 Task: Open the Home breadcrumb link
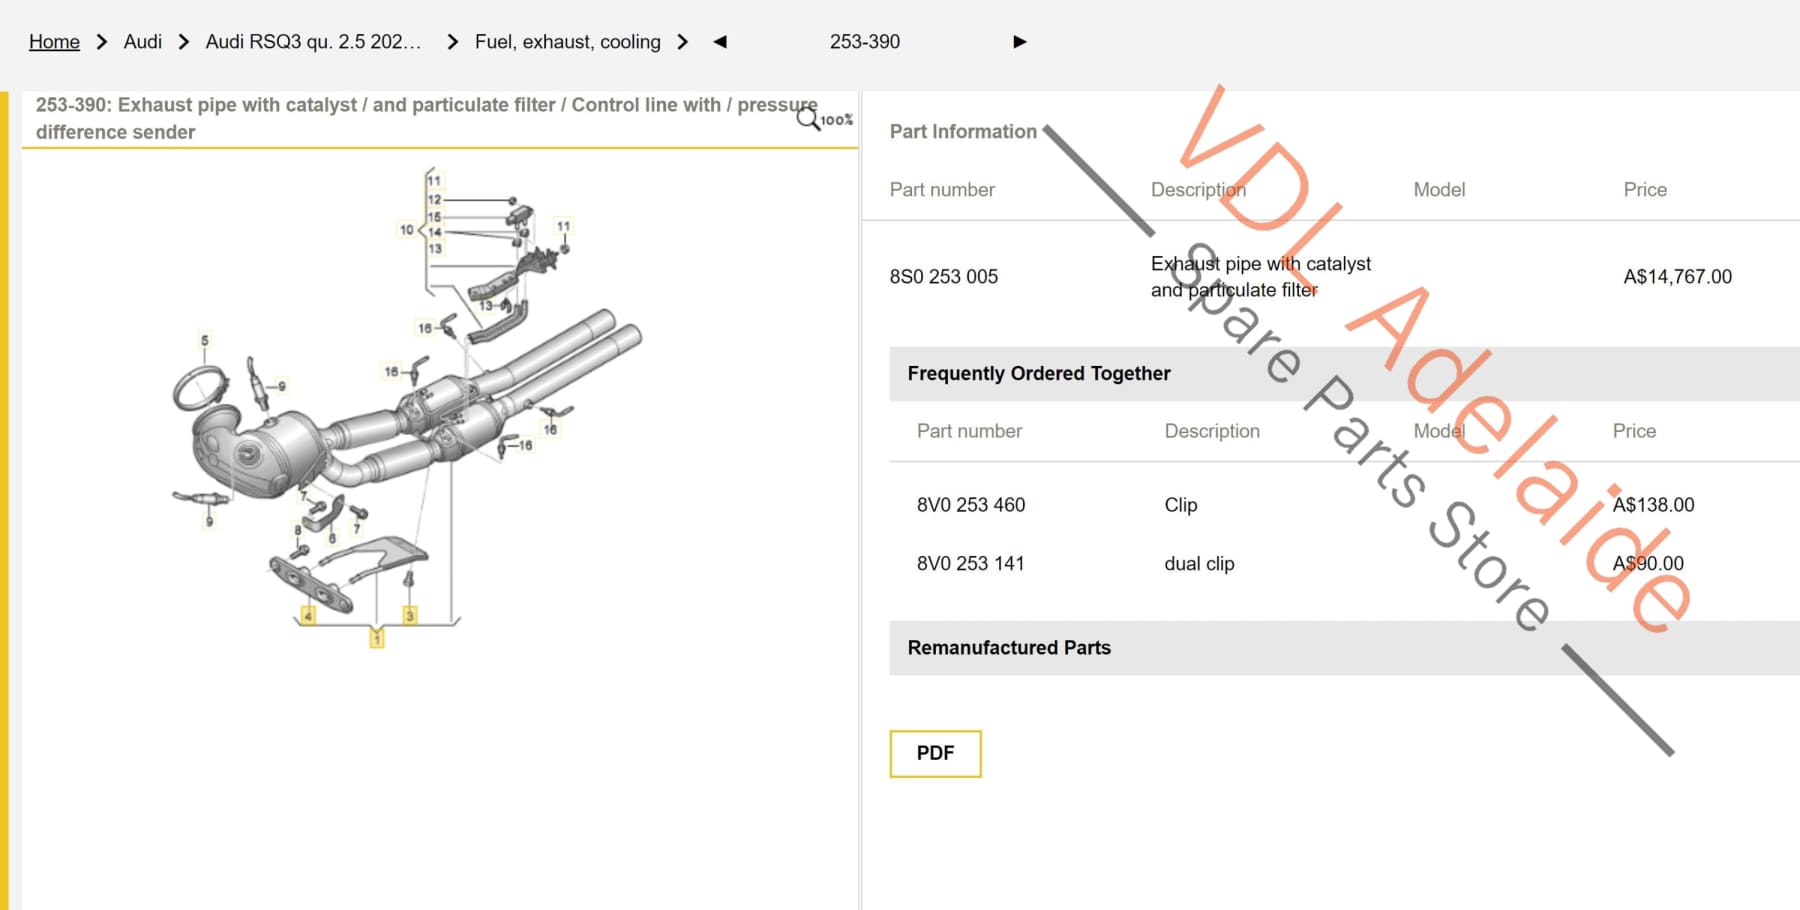click(54, 42)
